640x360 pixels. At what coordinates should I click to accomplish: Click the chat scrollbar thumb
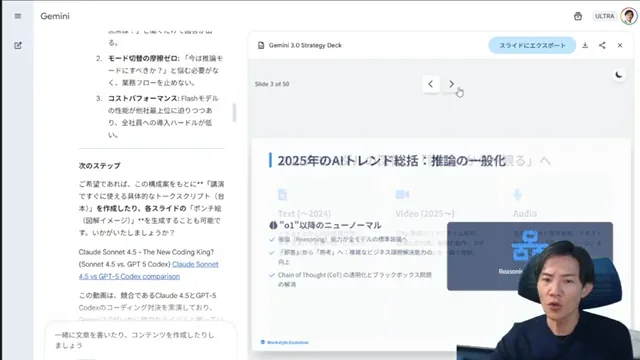[x=234, y=113]
